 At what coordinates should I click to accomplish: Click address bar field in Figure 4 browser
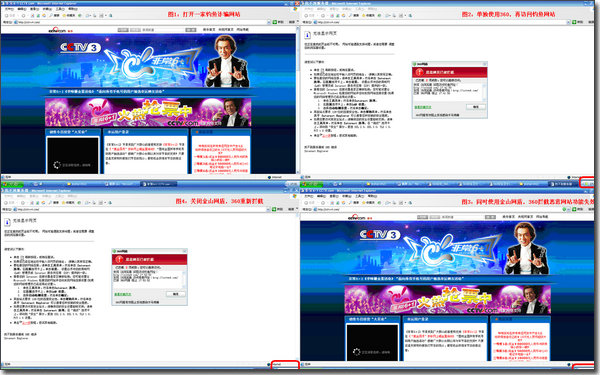(142, 209)
